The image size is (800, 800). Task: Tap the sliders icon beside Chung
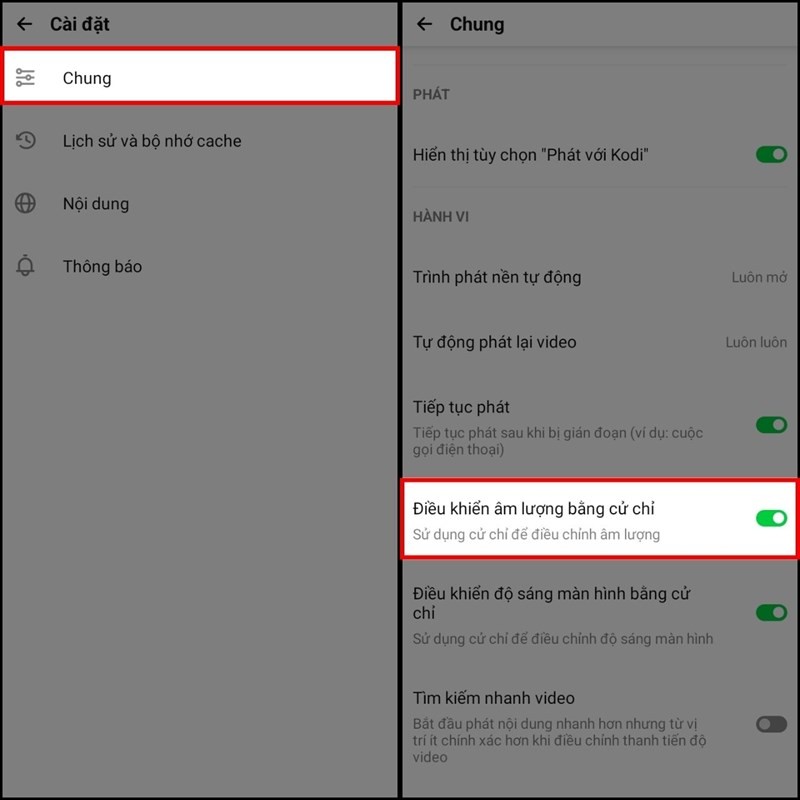pyautogui.click(x=25, y=78)
